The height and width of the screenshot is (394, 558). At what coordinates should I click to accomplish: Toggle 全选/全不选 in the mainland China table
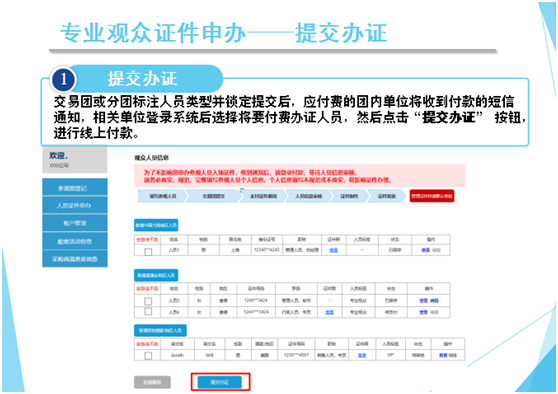tap(147, 240)
